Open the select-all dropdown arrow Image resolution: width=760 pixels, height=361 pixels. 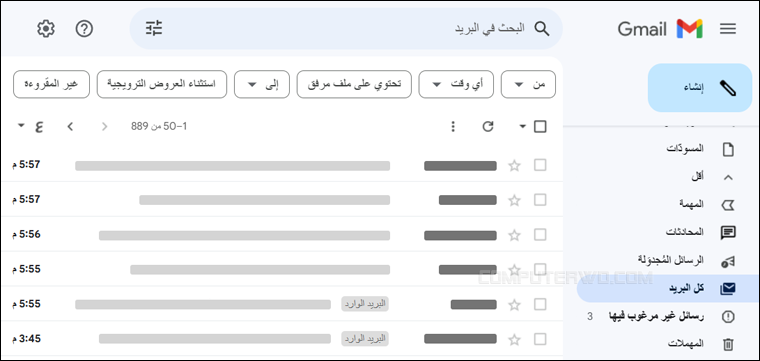[522, 127]
